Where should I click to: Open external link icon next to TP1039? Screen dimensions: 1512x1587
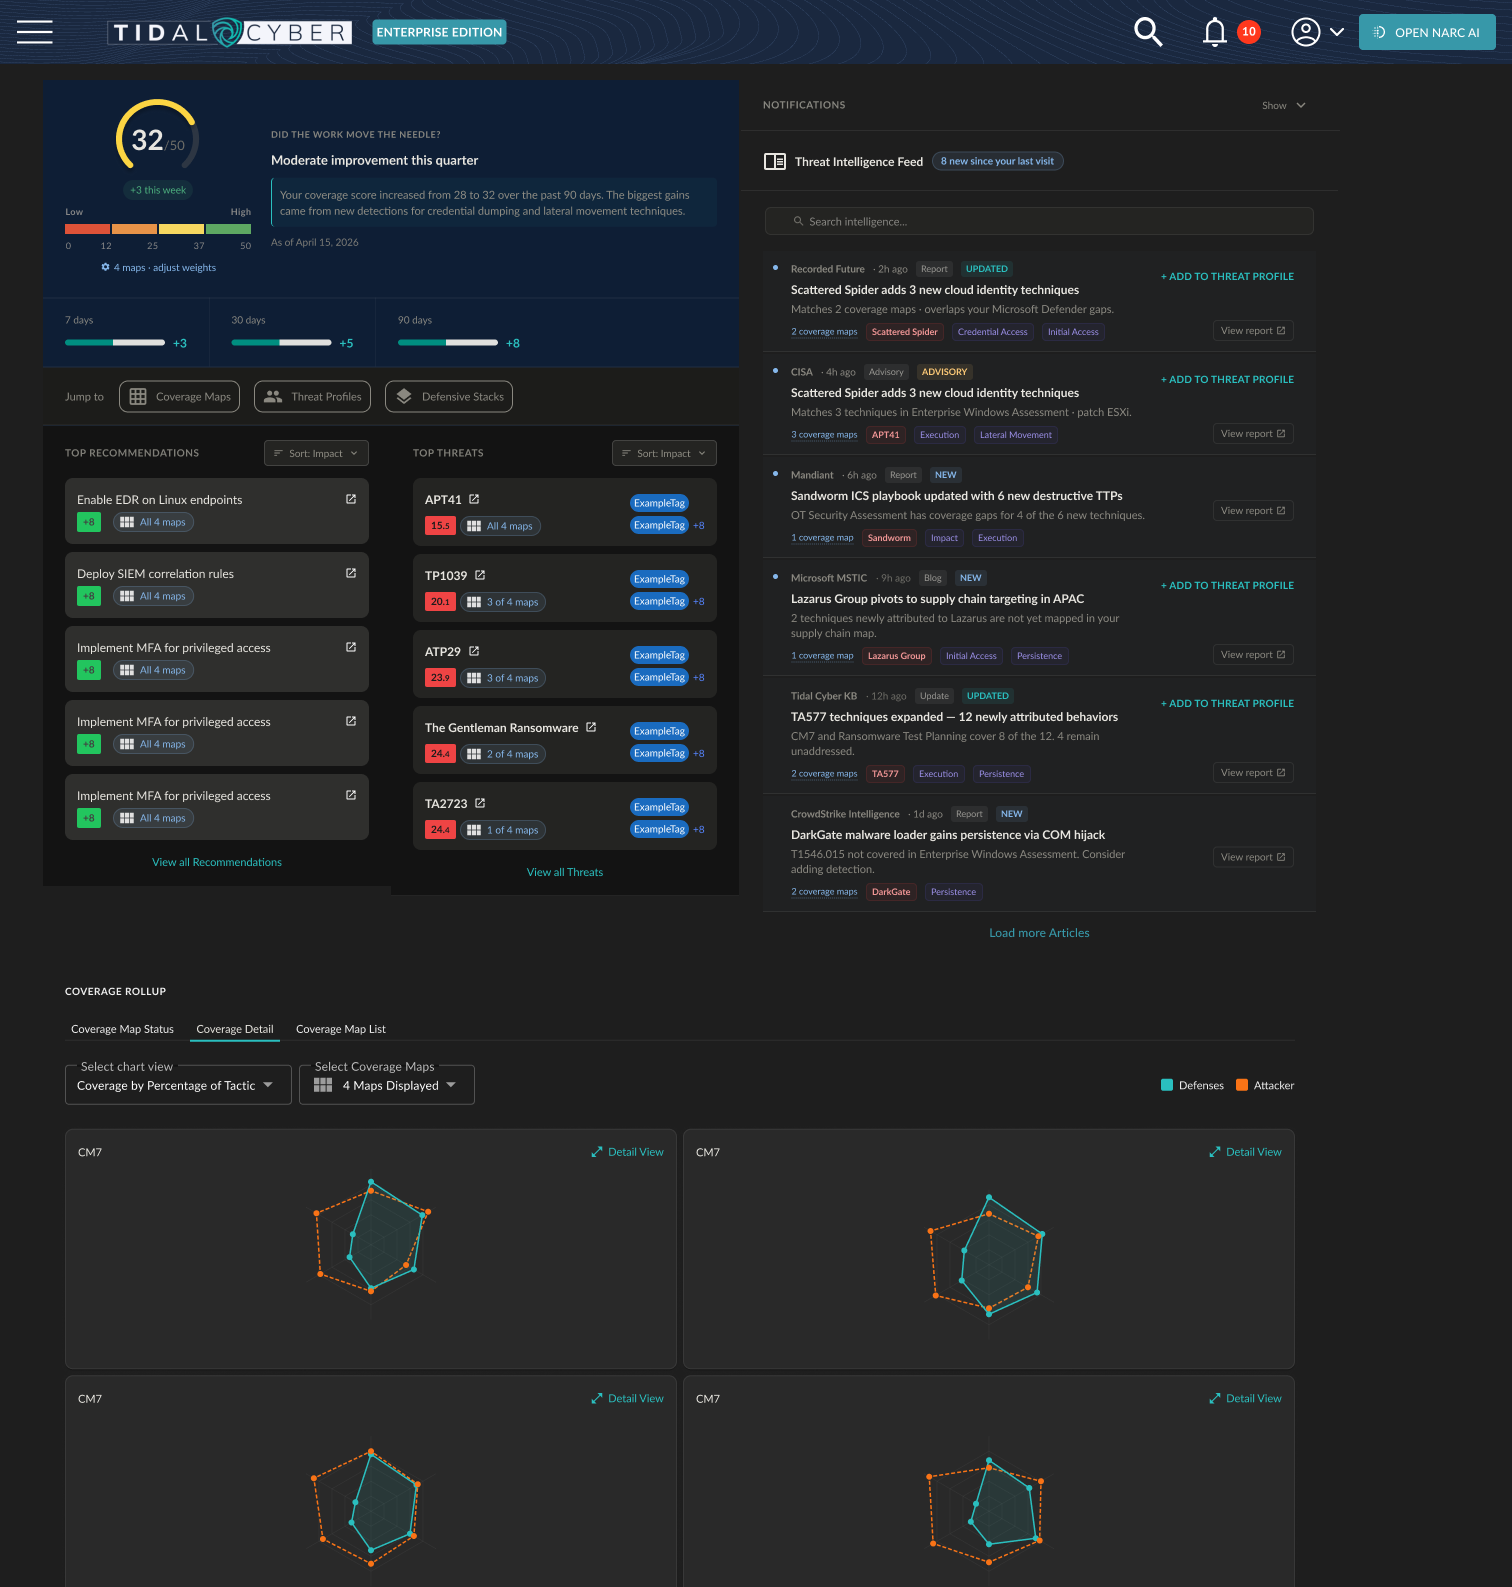click(x=480, y=575)
